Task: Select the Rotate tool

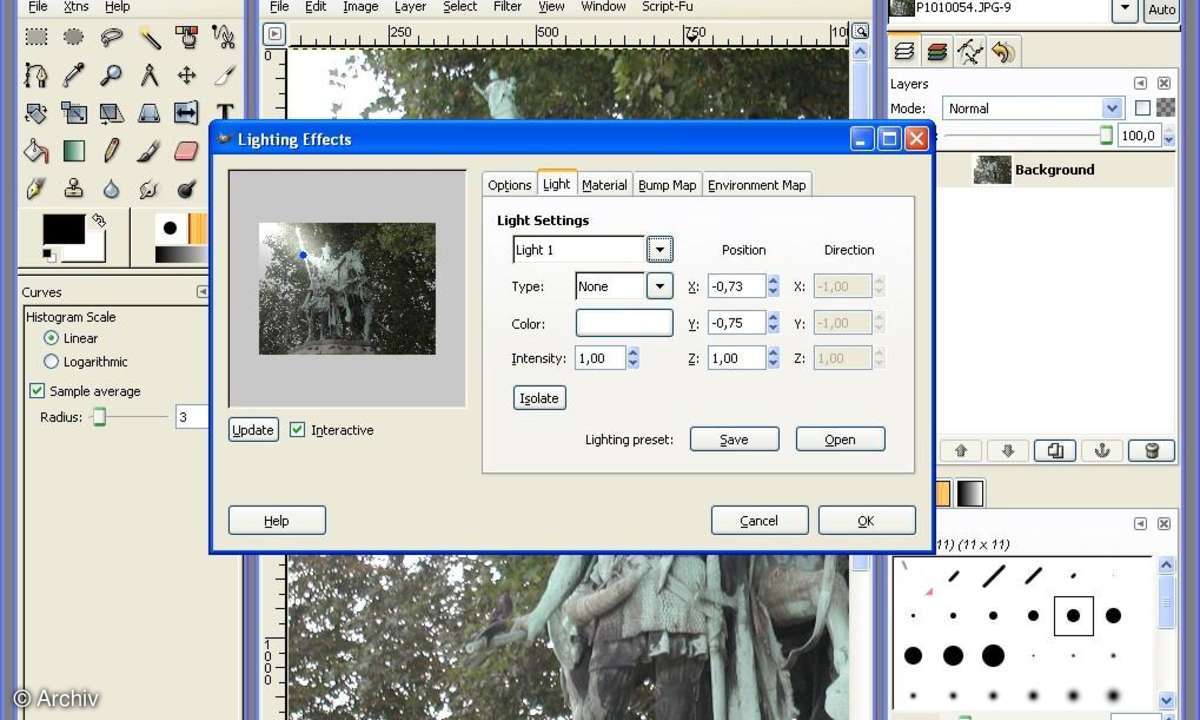Action: coord(36,113)
